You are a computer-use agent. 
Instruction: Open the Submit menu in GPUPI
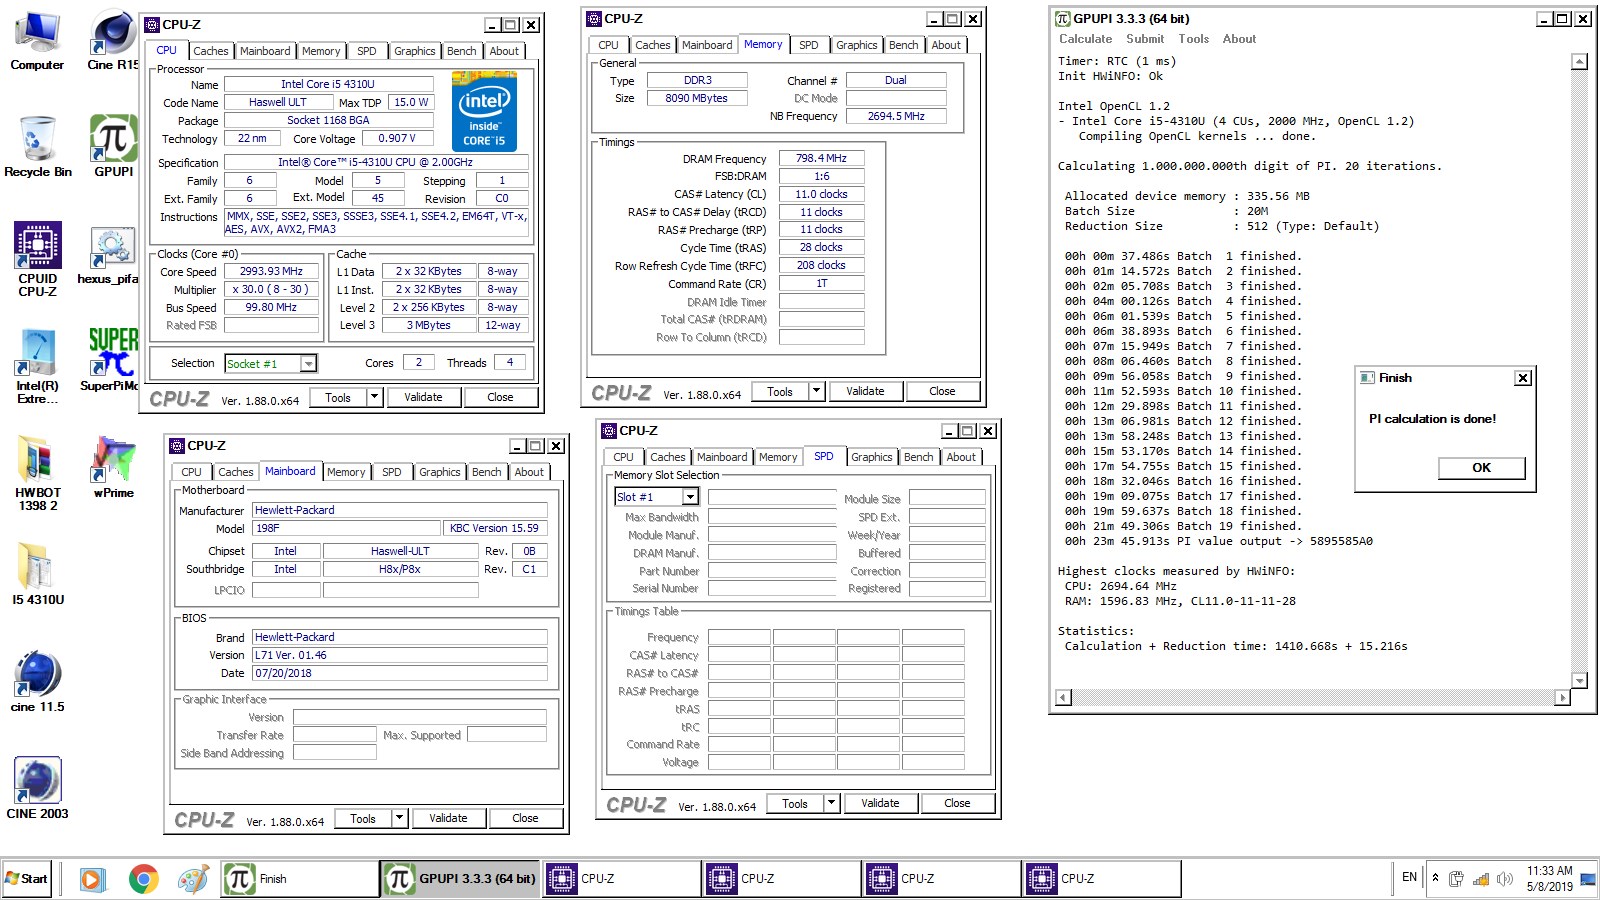click(x=1145, y=39)
